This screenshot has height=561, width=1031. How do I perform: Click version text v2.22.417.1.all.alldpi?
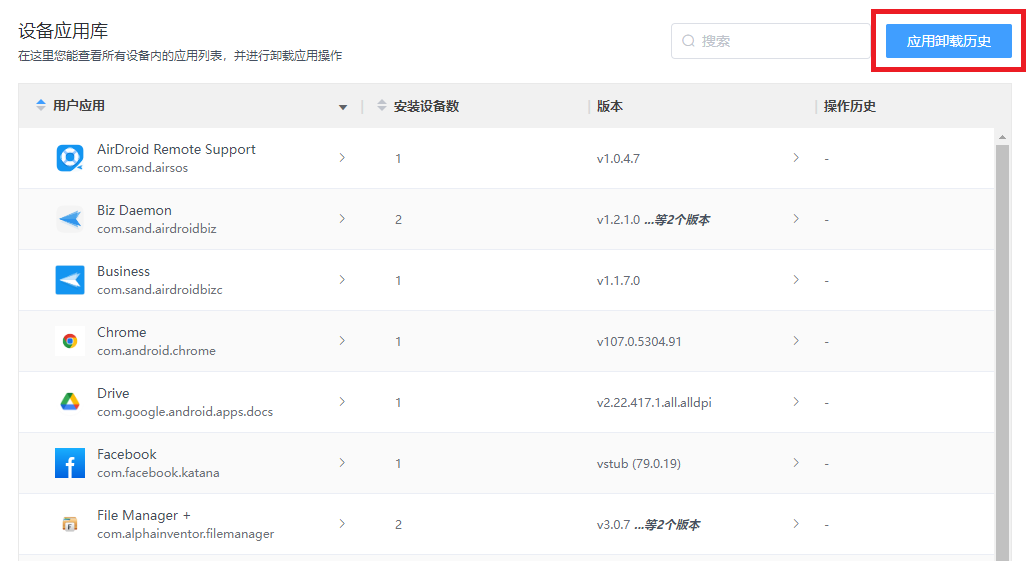coord(654,402)
